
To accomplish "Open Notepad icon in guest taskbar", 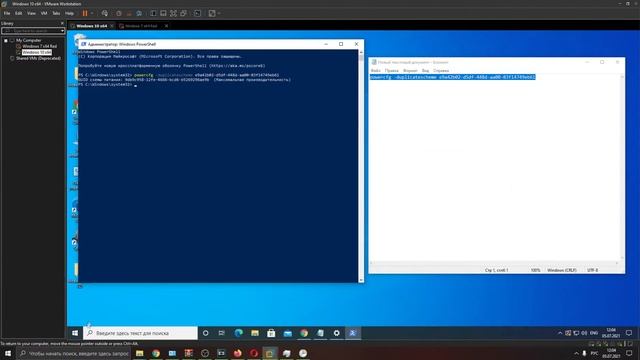I will coord(320,333).
